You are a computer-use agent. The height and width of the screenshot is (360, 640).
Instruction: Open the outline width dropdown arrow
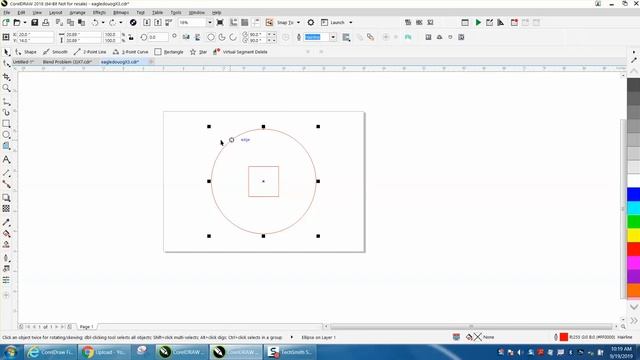tap(333, 37)
